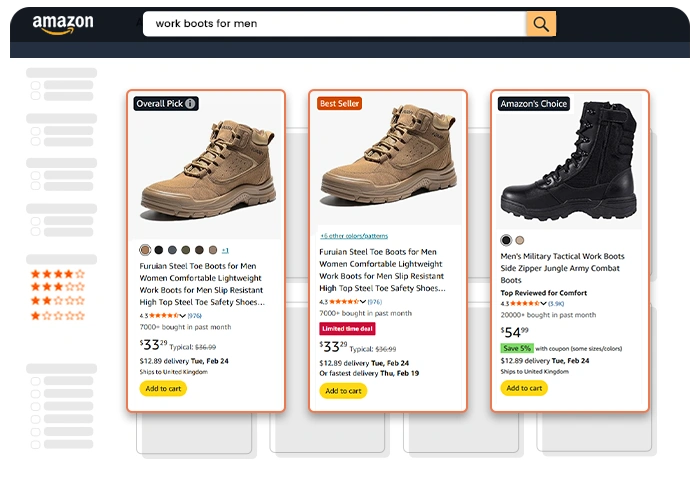Click the orange search magnifier button
The width and height of the screenshot is (700, 480).
(540, 24)
